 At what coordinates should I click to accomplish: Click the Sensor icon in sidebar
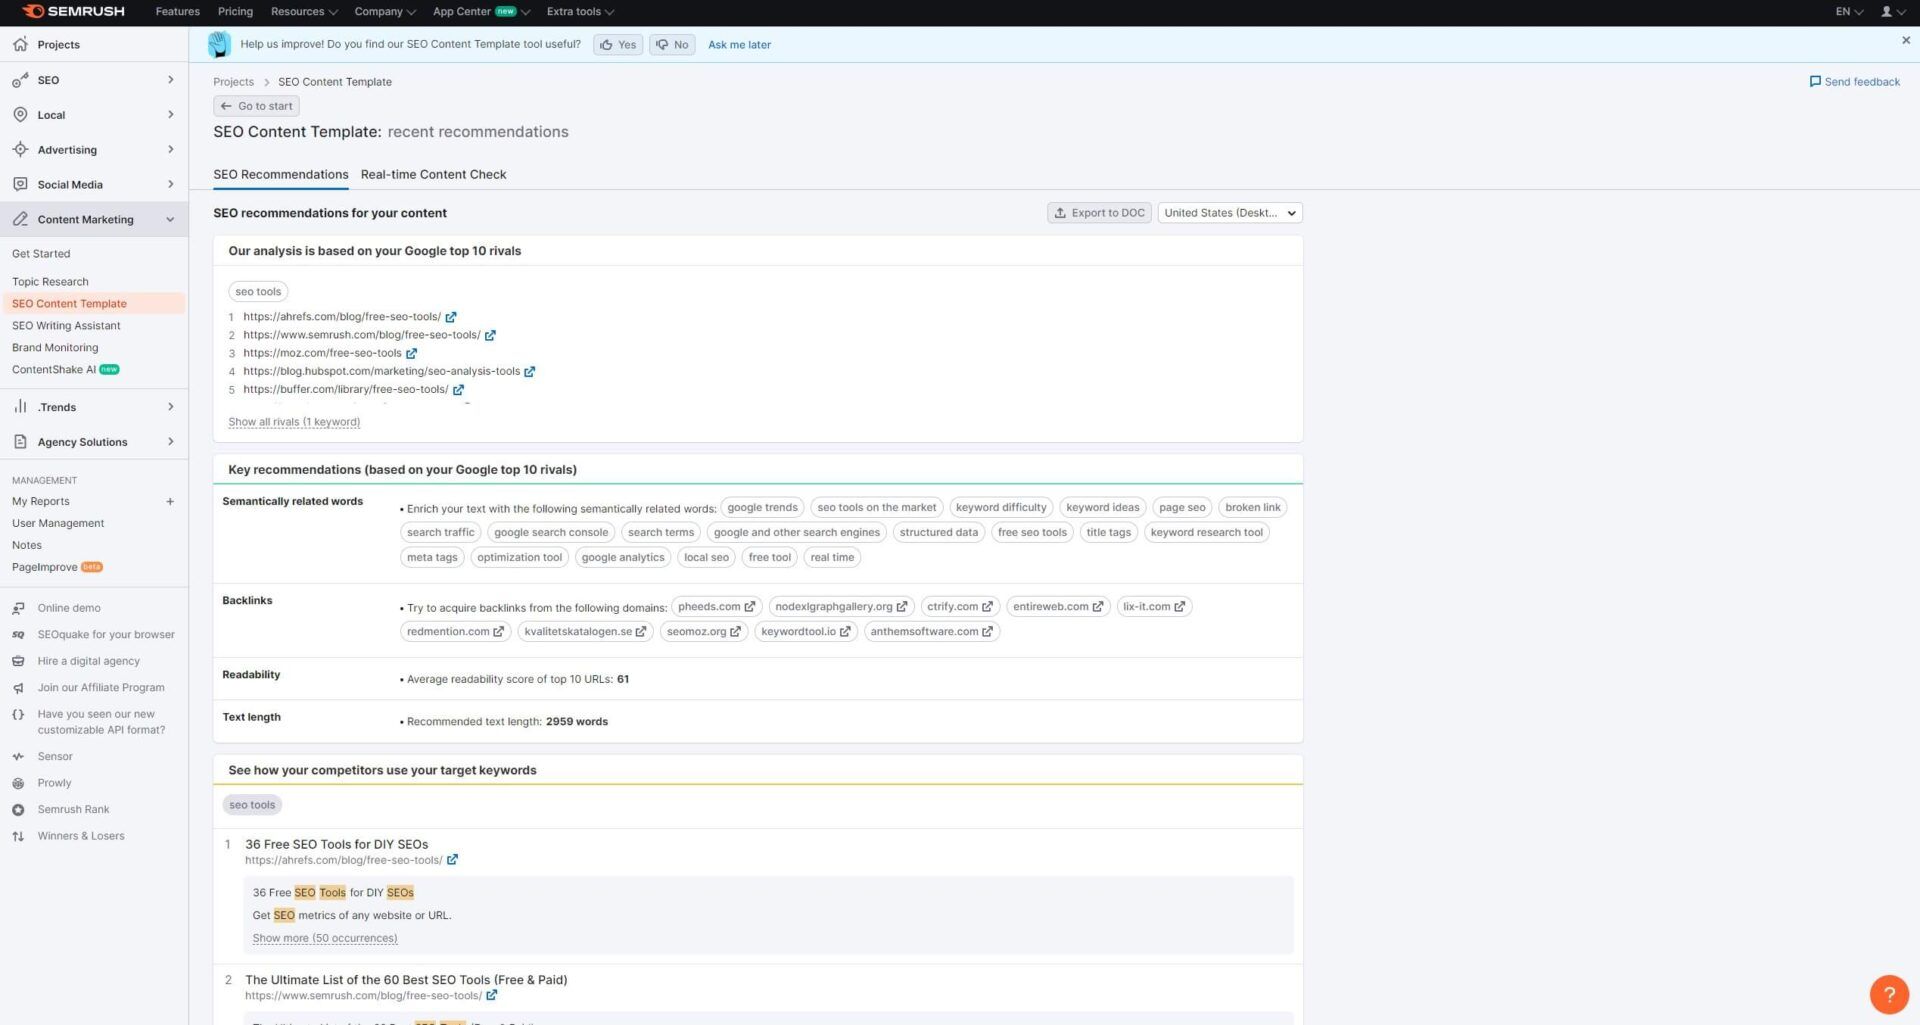point(18,757)
